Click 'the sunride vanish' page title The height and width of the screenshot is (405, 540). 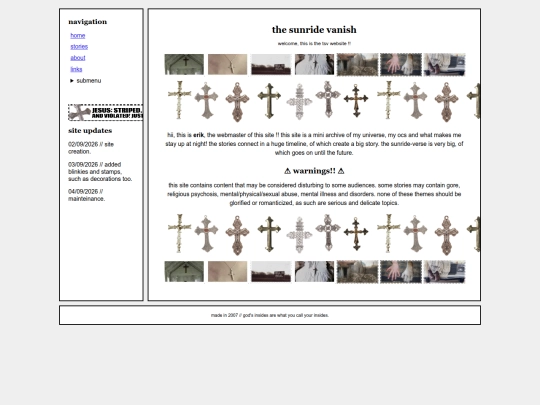click(x=314, y=30)
